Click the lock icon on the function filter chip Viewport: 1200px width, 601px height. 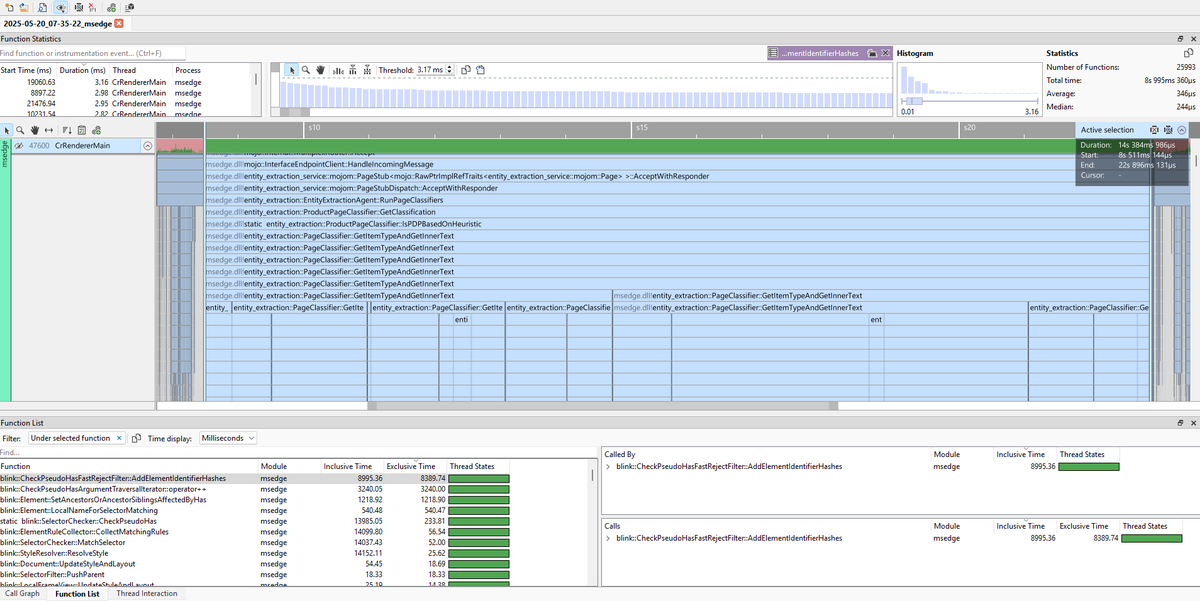pyautogui.click(x=871, y=53)
